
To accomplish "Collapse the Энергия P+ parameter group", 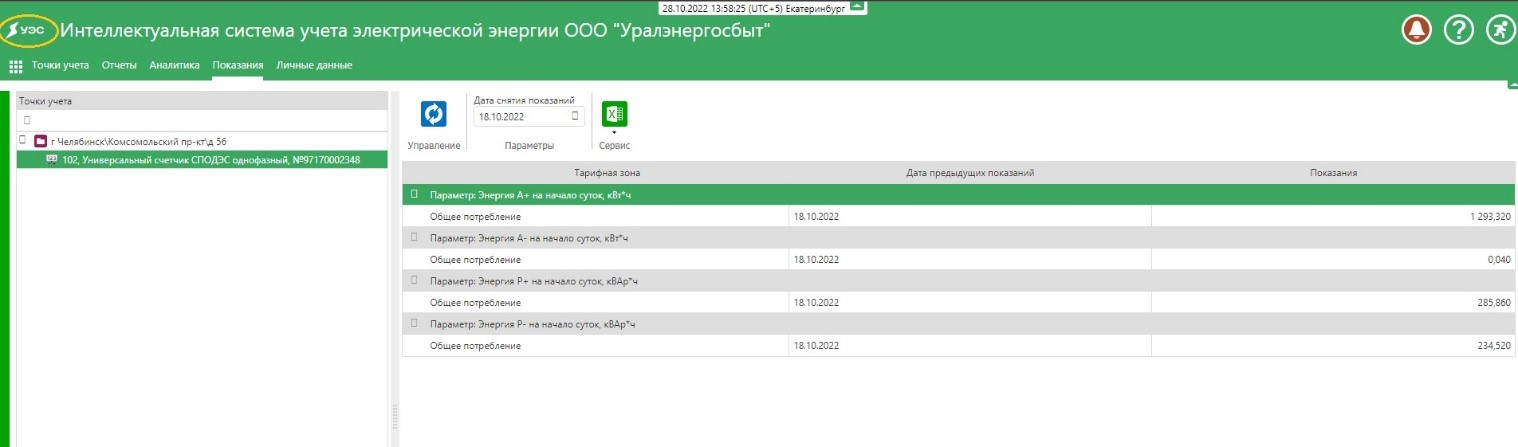I will (414, 281).
